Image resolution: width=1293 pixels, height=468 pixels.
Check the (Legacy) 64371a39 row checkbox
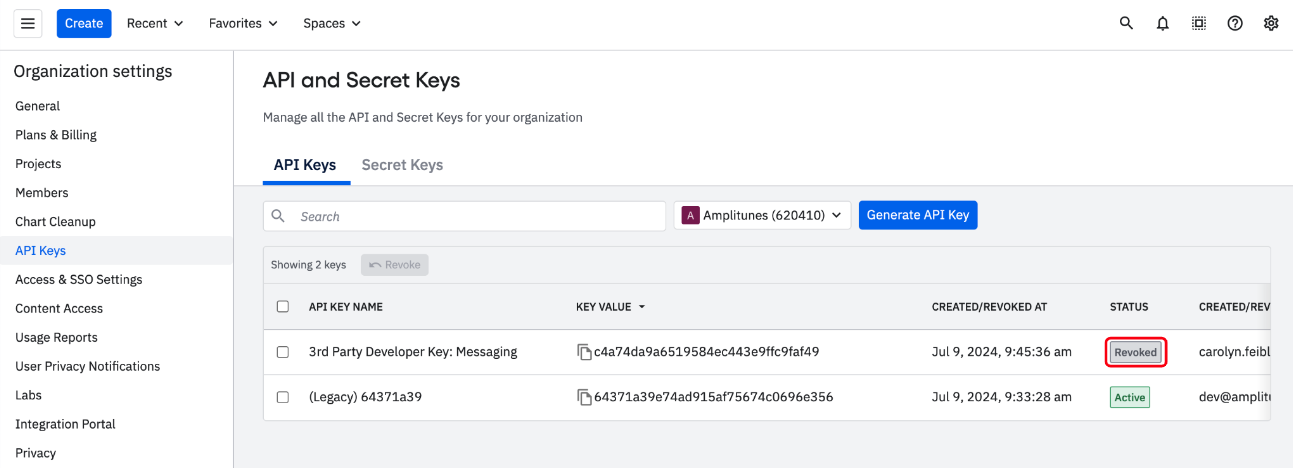coord(283,397)
